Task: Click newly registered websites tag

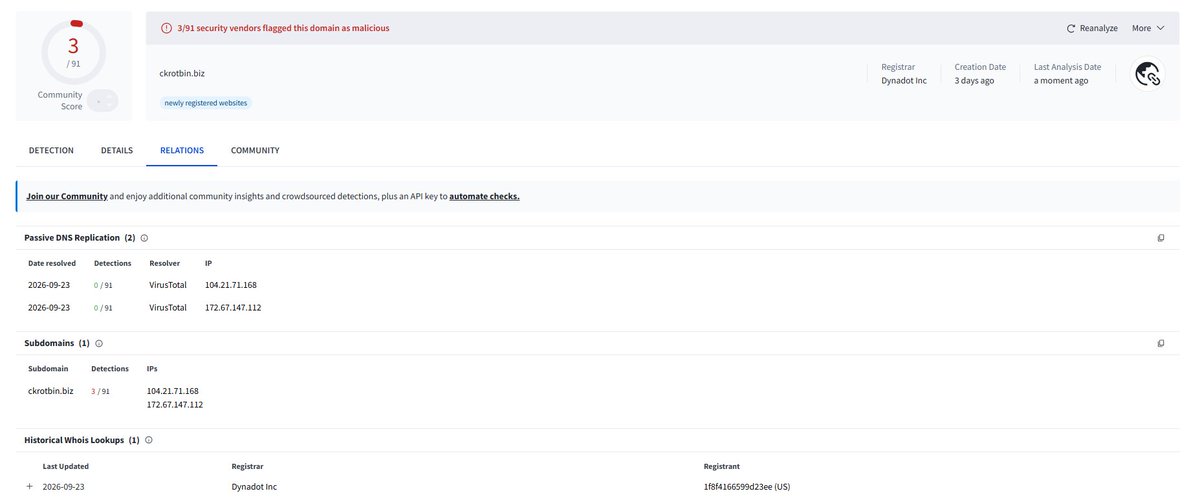Action: pos(206,103)
